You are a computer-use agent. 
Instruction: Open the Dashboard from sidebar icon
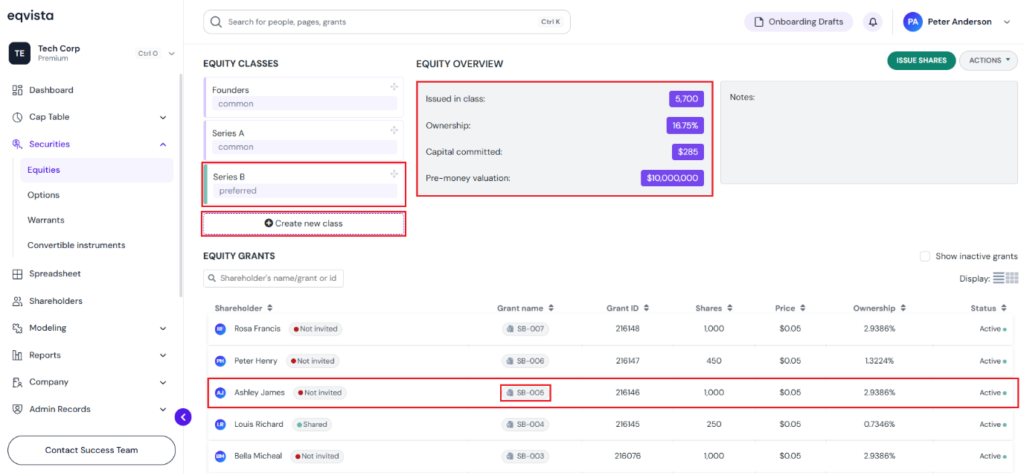click(18, 90)
